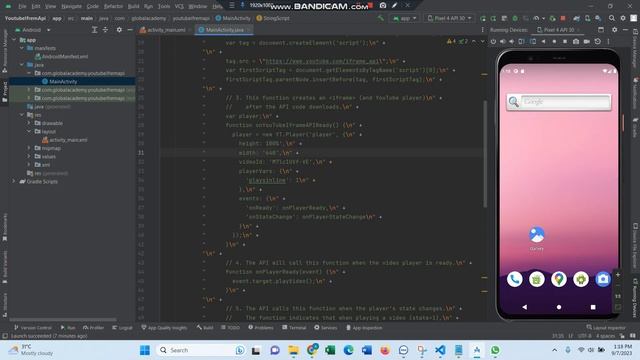Open the Version Control tool window
This screenshot has width=640, height=360.
coord(33,328)
